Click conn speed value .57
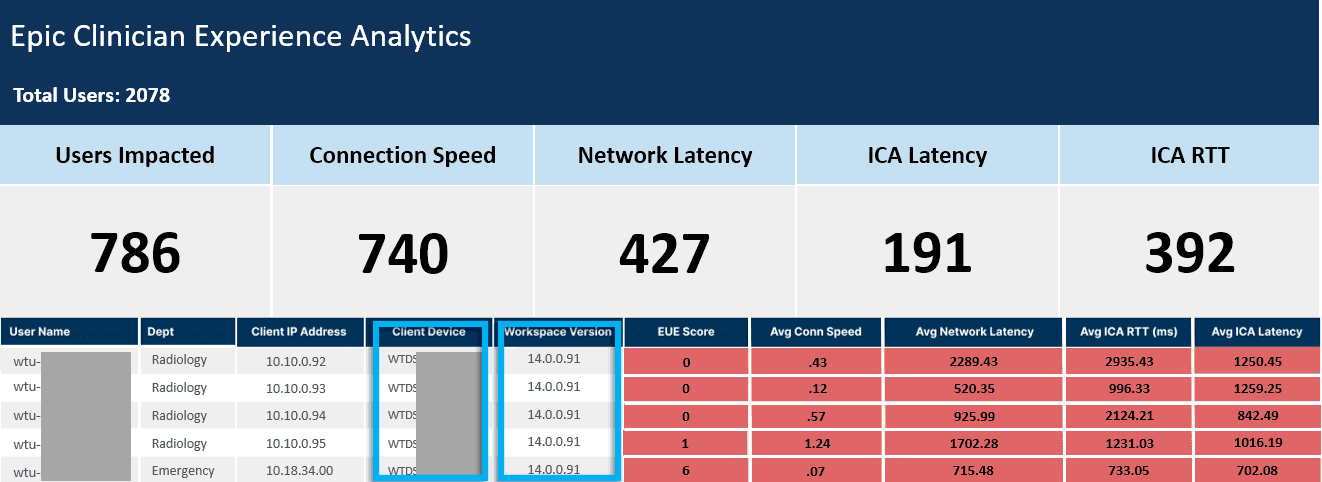The width and height of the screenshot is (1322, 482). click(x=816, y=416)
